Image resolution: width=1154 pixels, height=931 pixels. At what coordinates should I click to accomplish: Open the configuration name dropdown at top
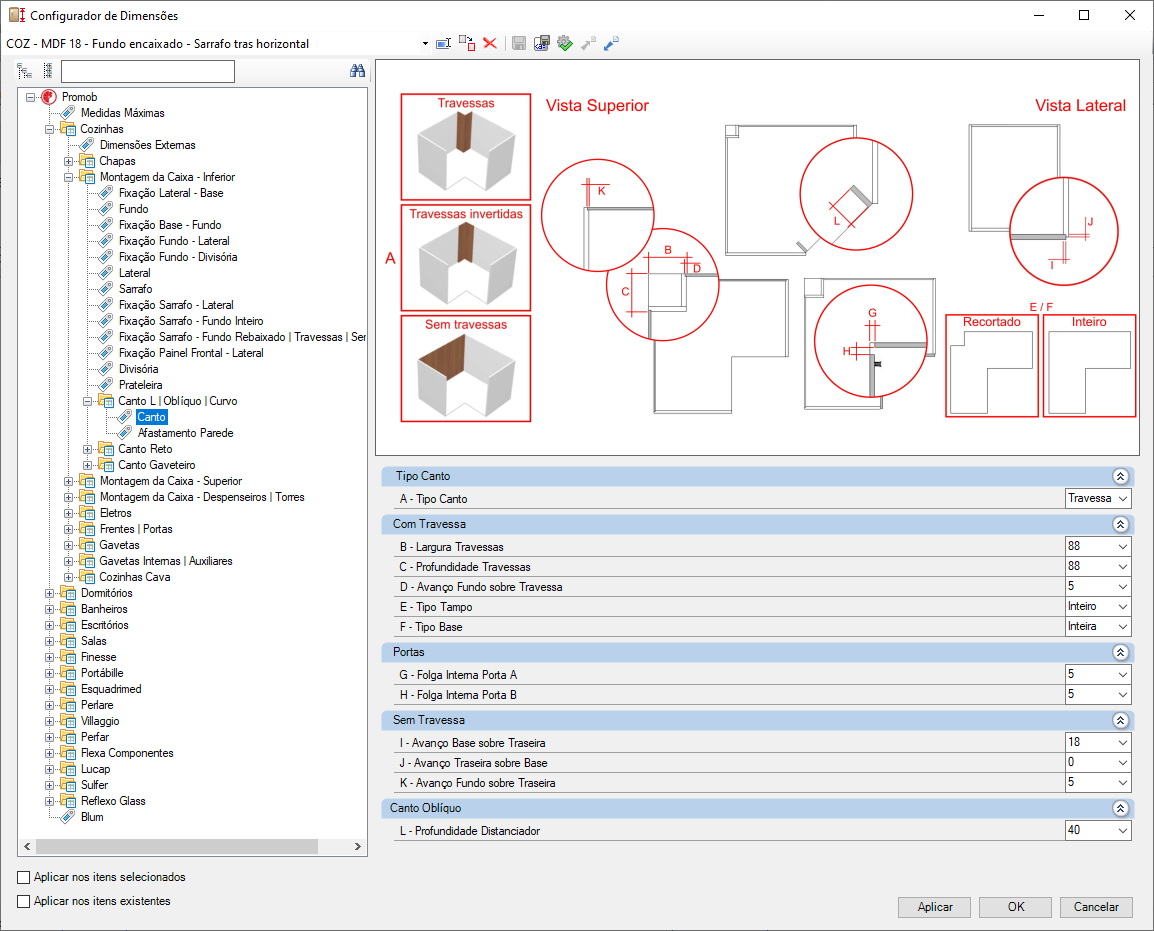tap(425, 44)
